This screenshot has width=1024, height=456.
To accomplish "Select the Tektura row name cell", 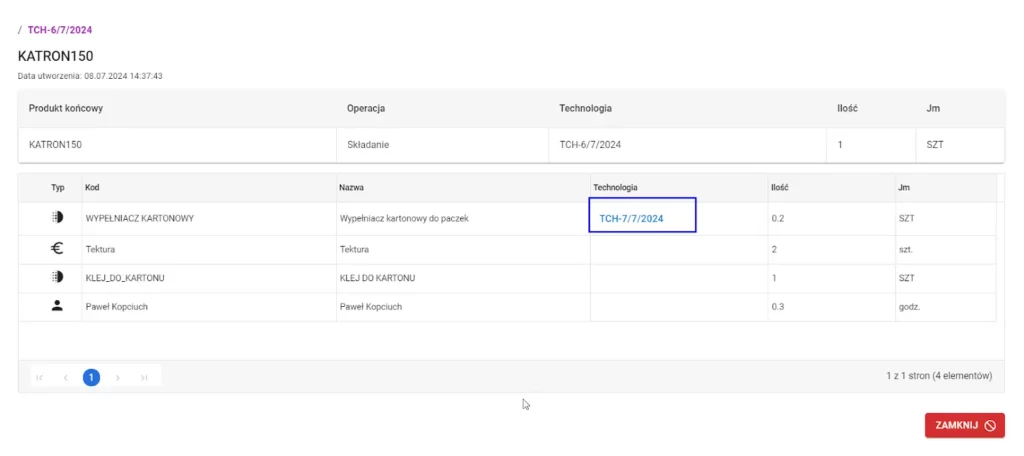I will [x=355, y=249].
